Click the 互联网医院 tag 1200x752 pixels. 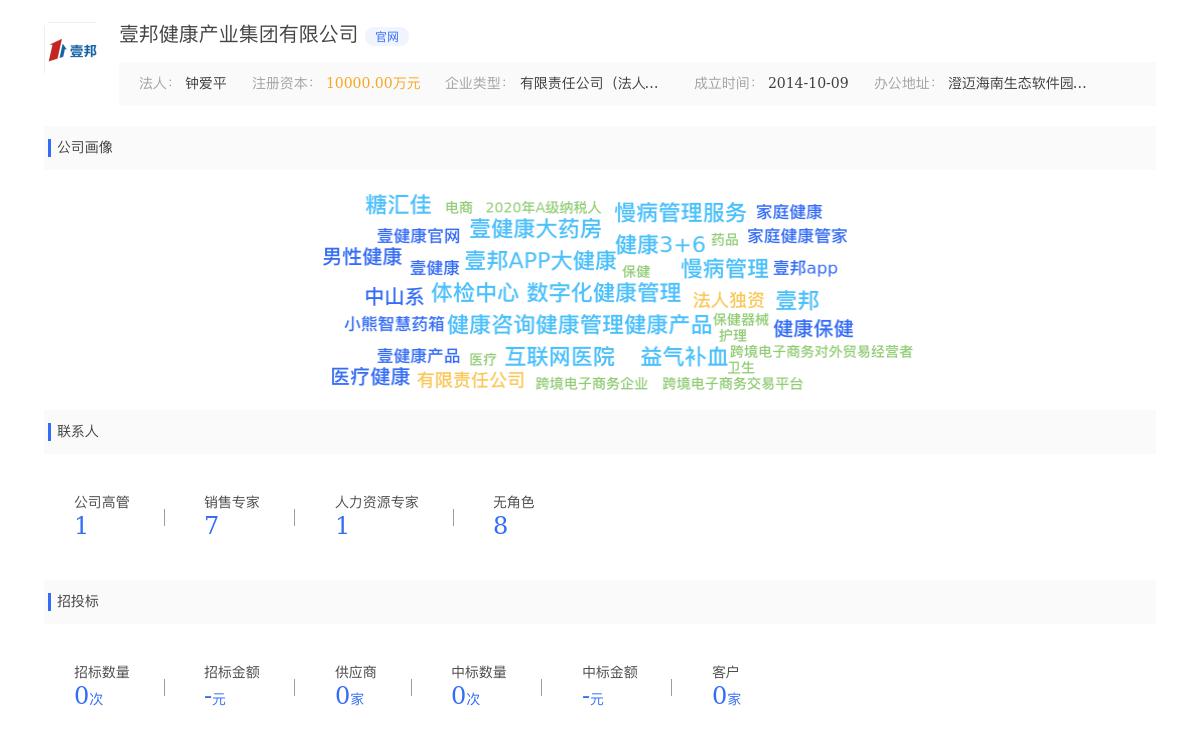560,357
